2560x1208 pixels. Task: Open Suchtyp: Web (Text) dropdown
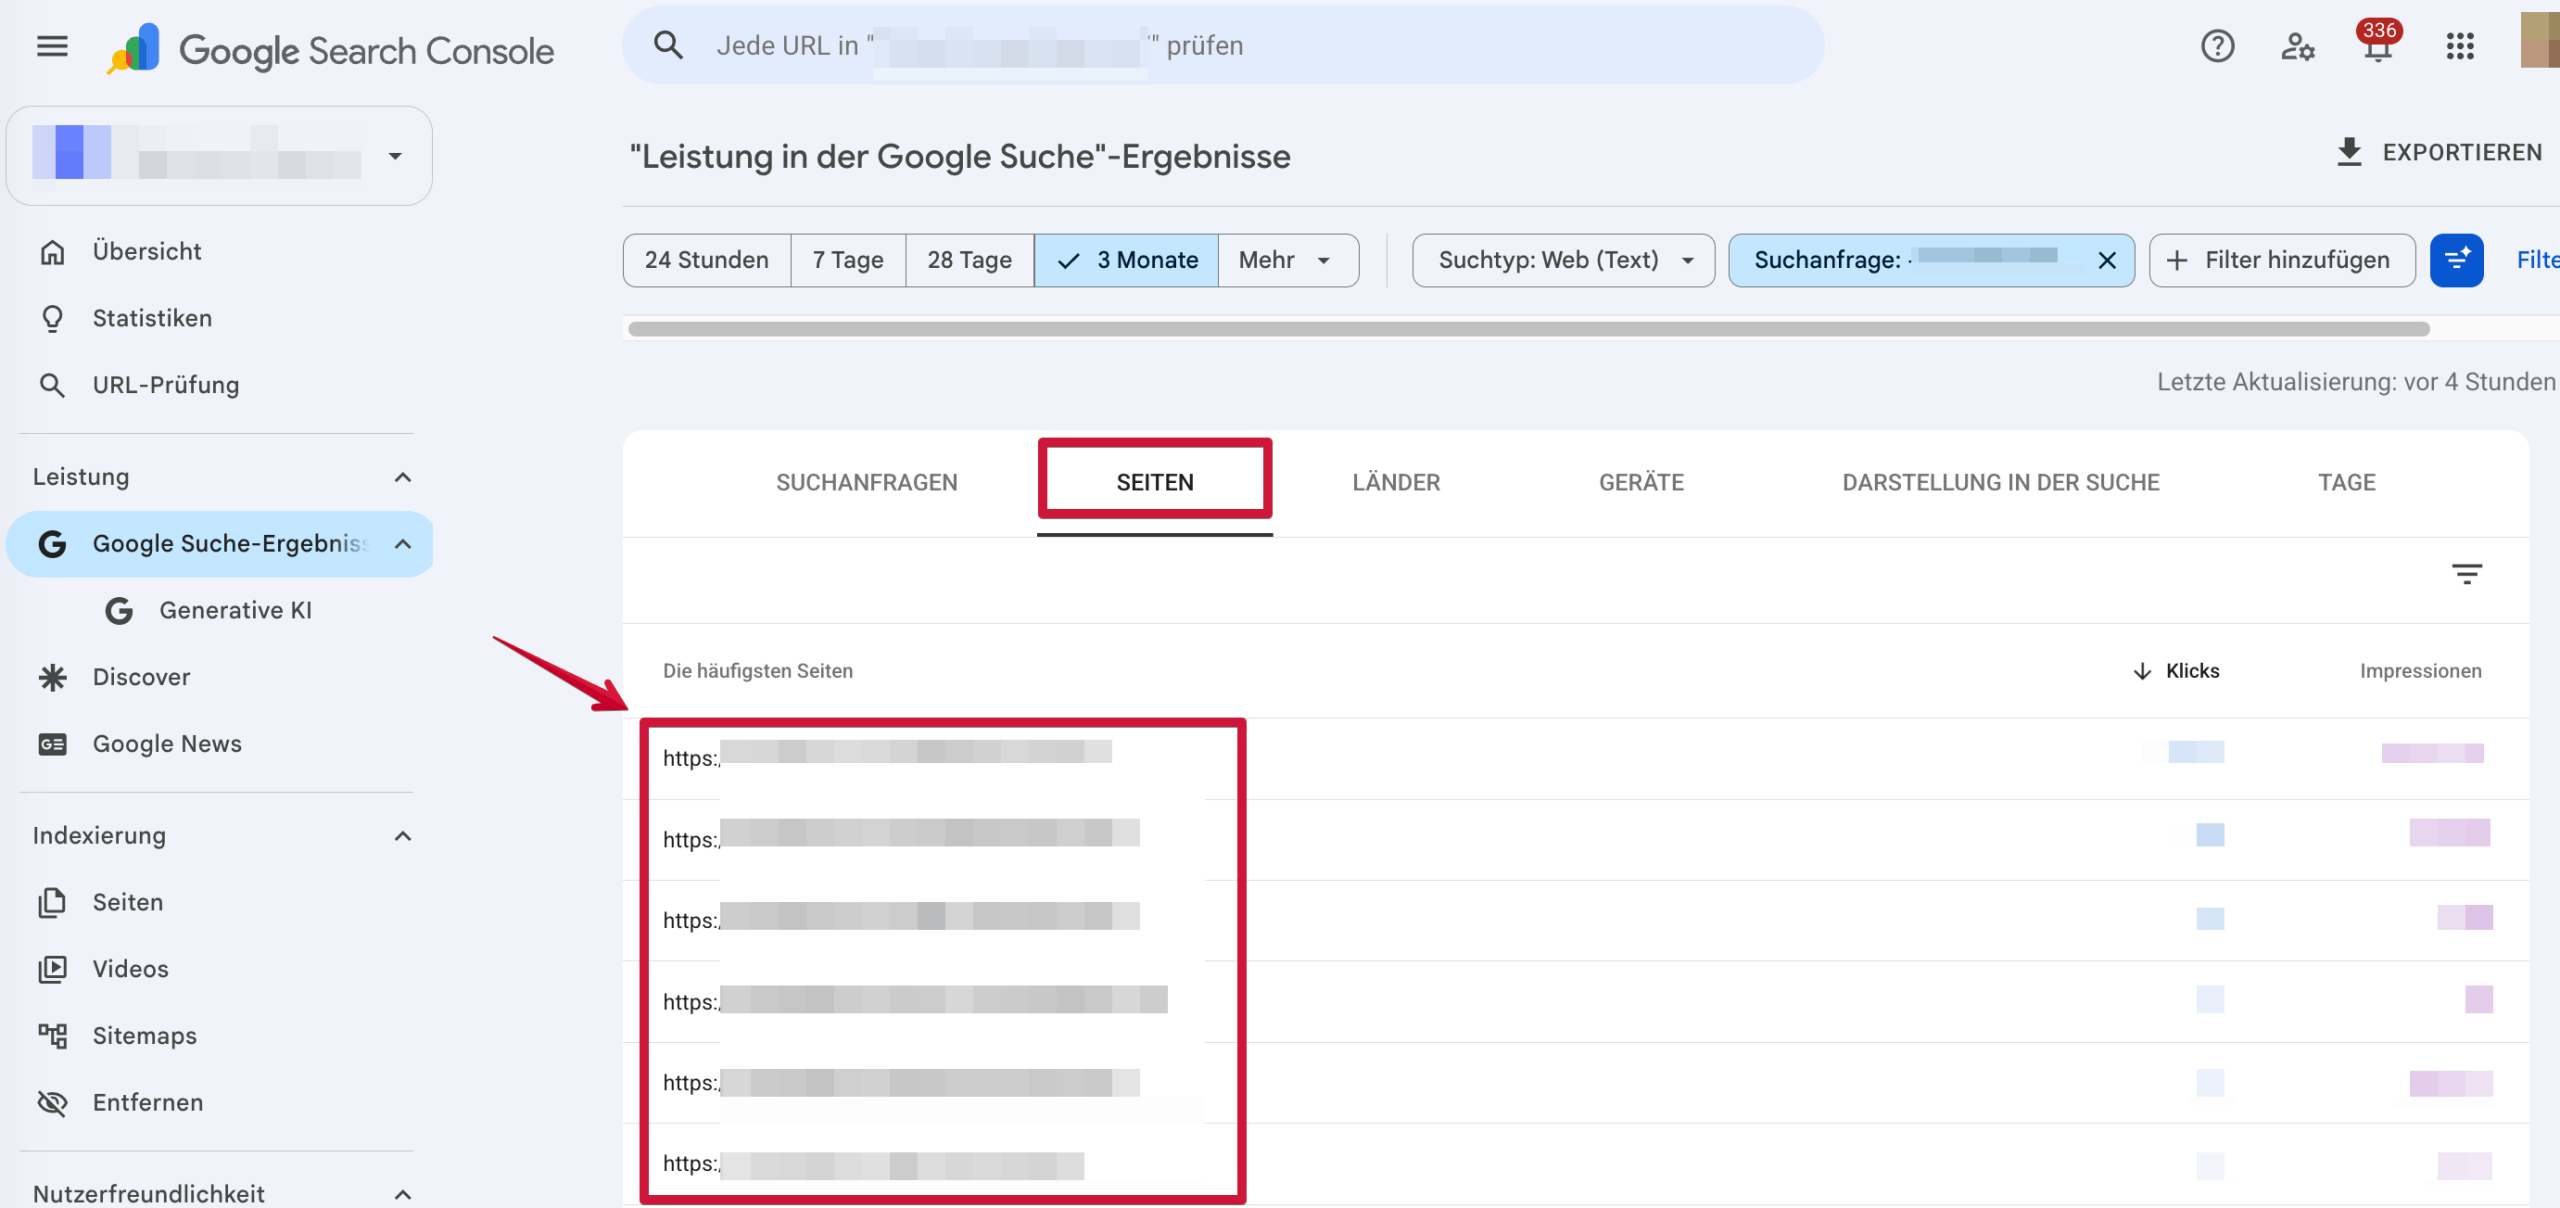pos(1563,260)
